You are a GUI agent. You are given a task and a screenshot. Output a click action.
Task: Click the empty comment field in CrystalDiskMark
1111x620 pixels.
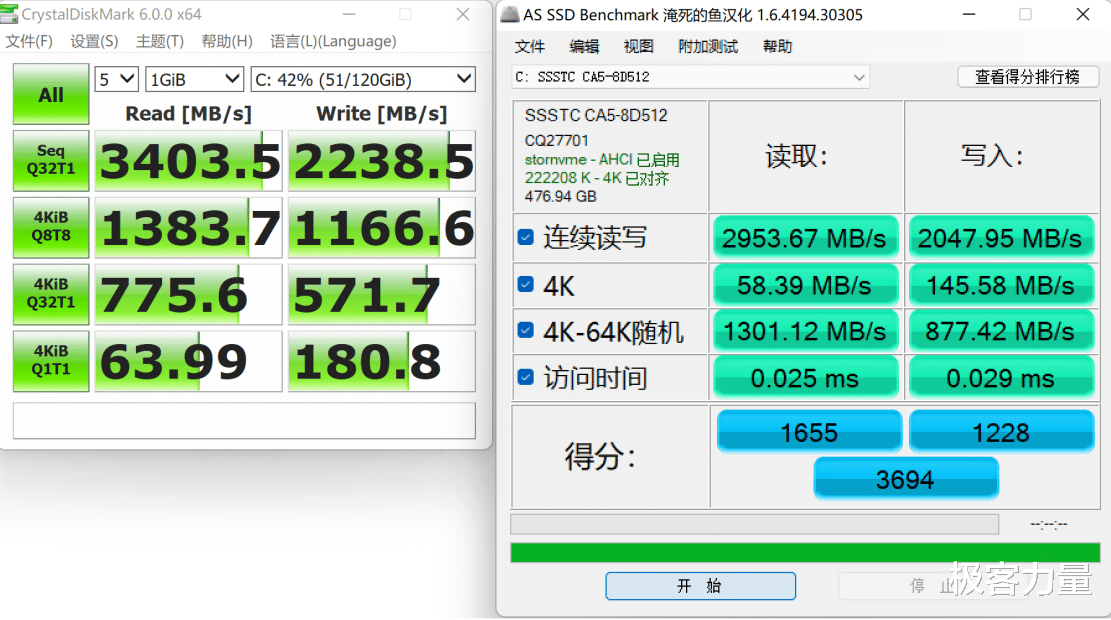tap(244, 421)
